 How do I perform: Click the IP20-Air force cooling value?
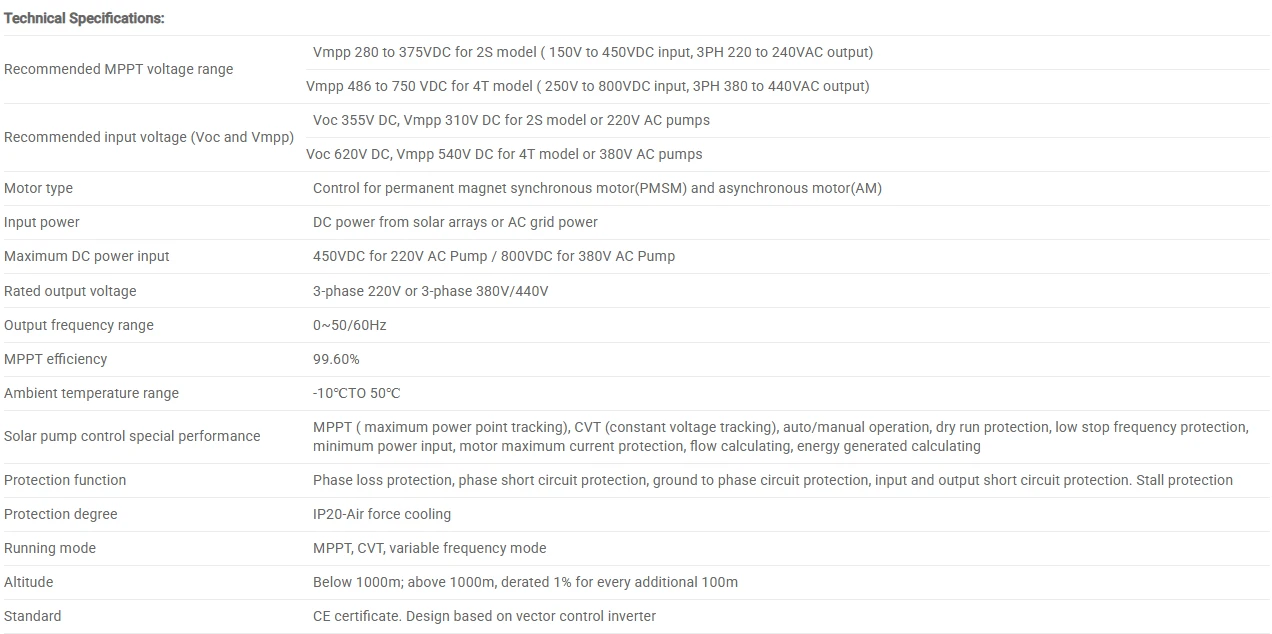[x=382, y=514]
